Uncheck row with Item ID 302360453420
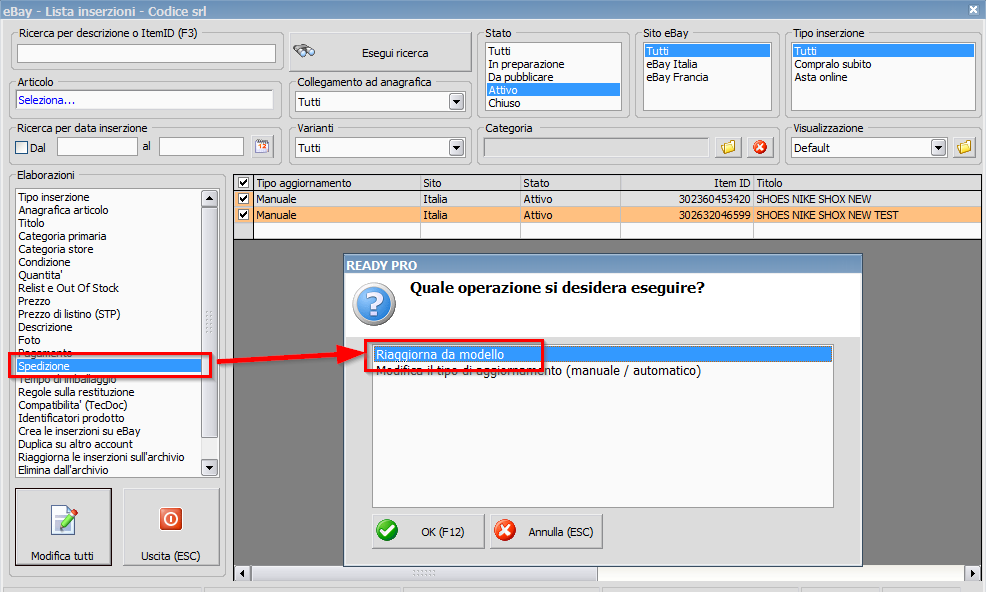The image size is (986, 592). pyautogui.click(x=243, y=199)
